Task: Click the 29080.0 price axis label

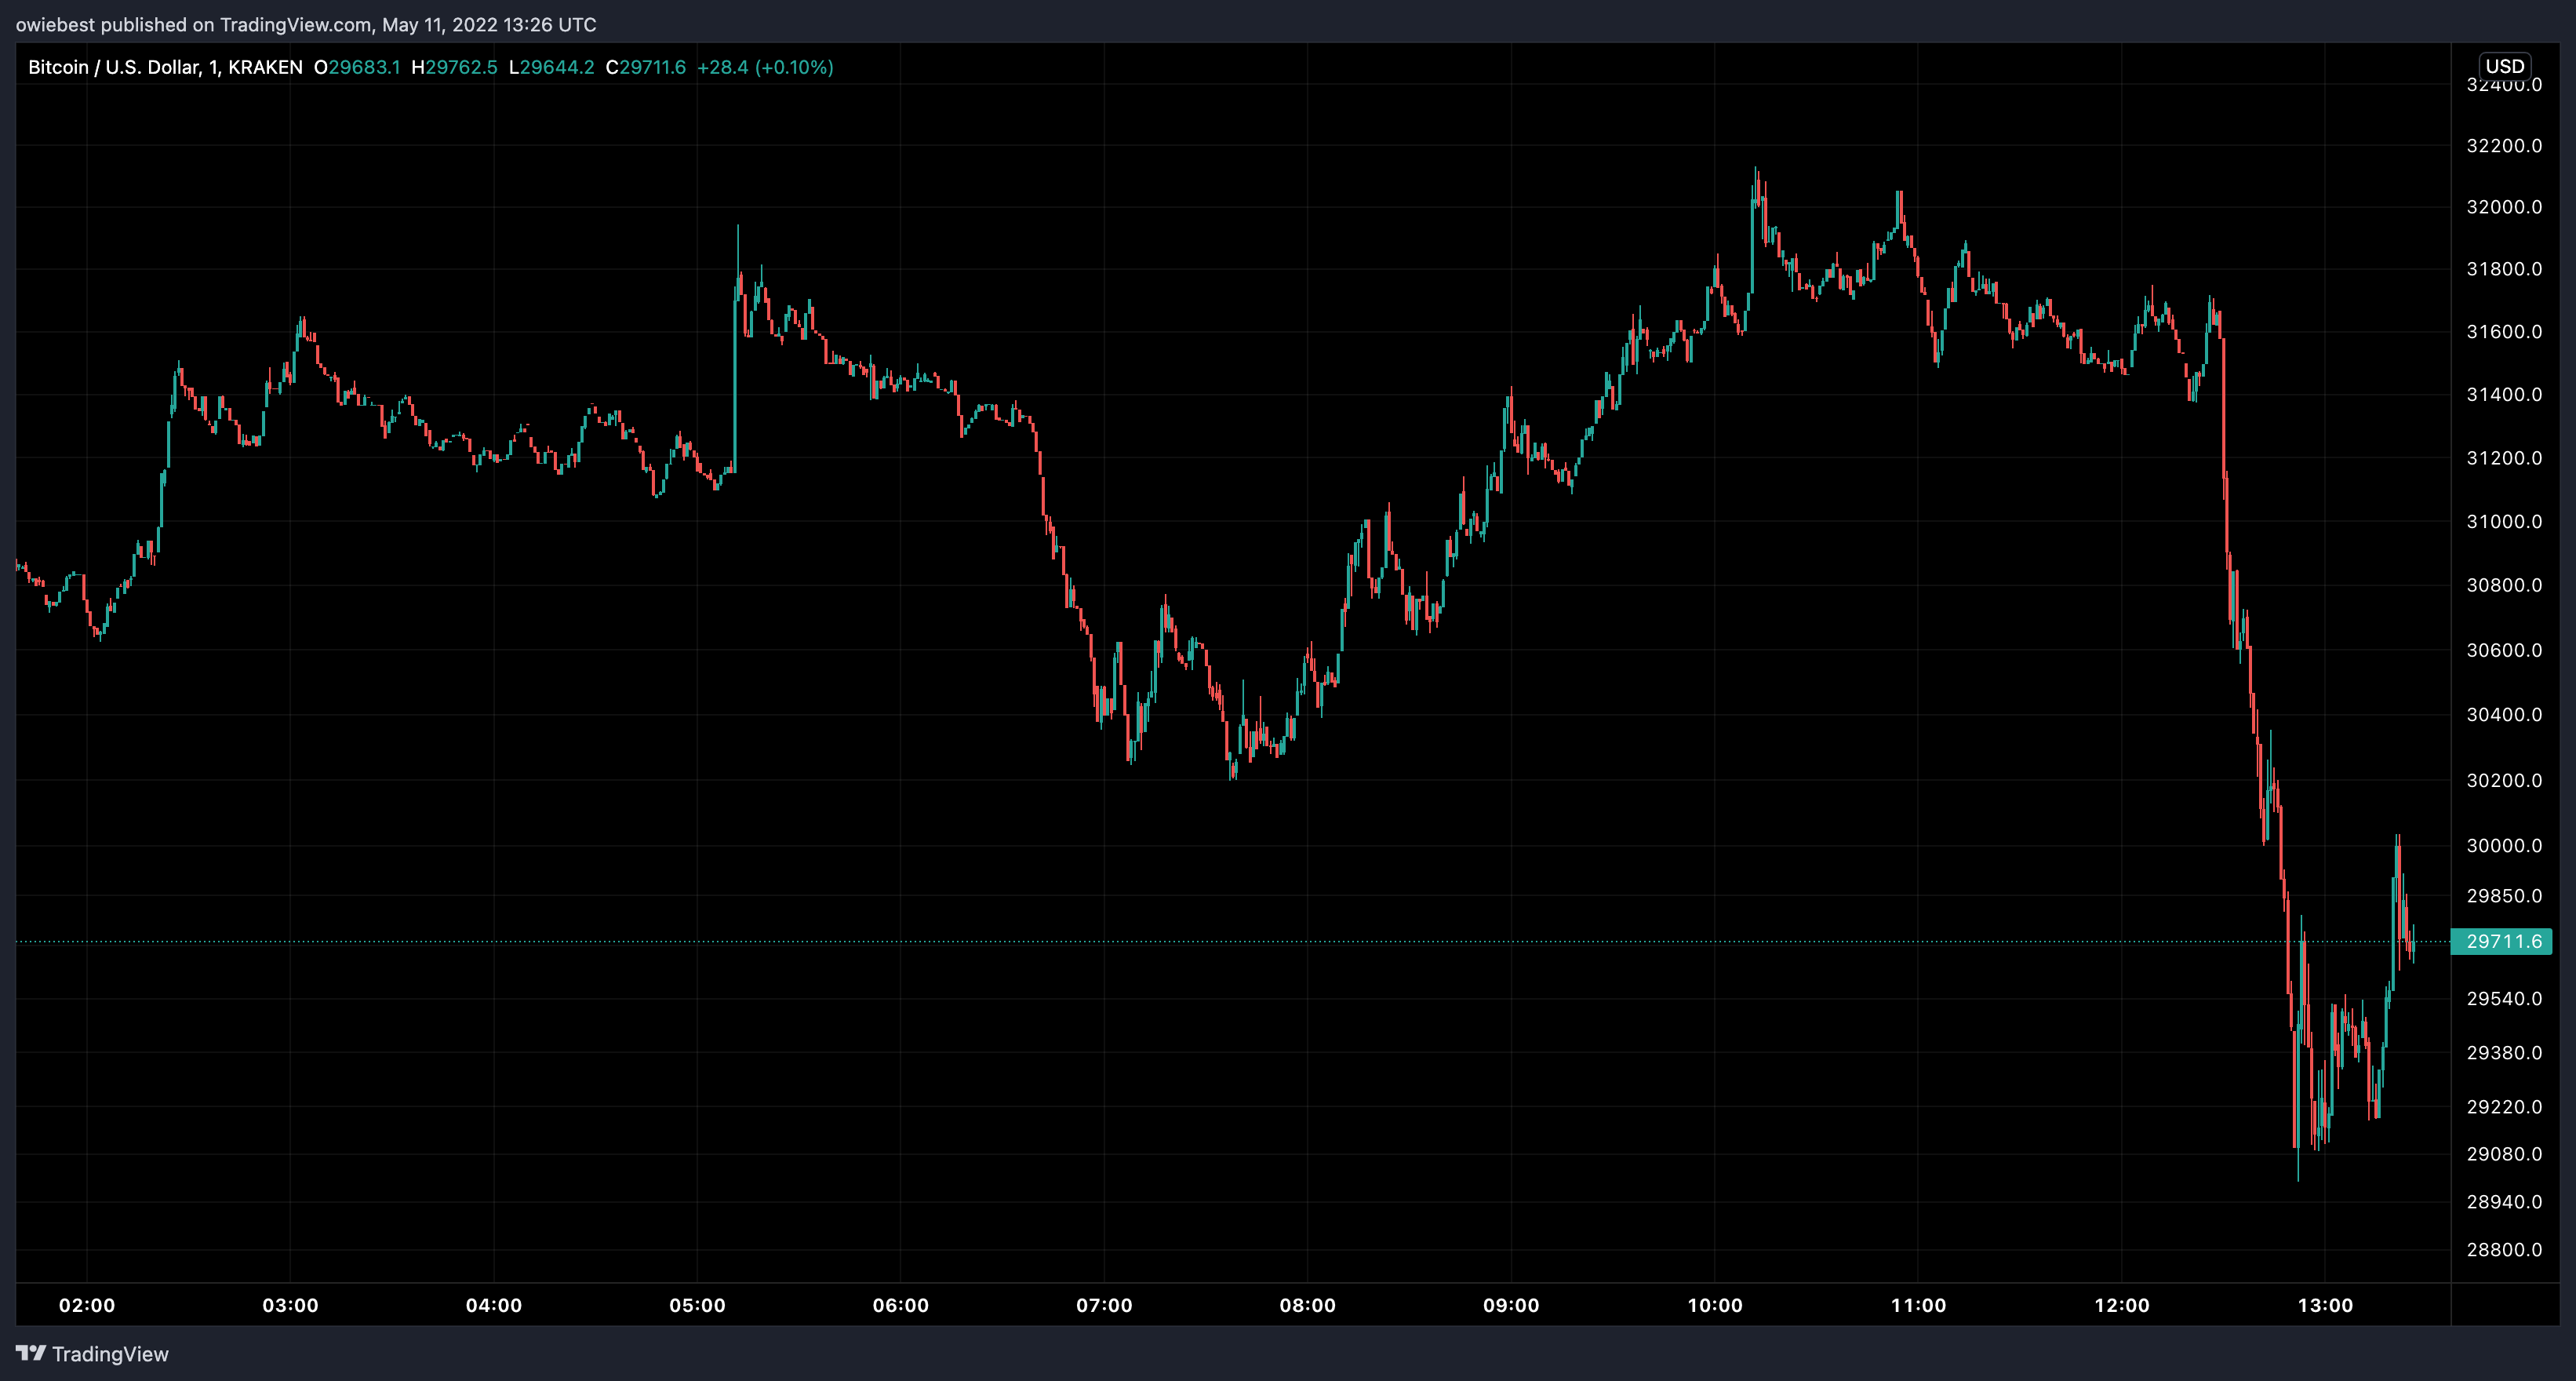Action: click(2504, 1154)
